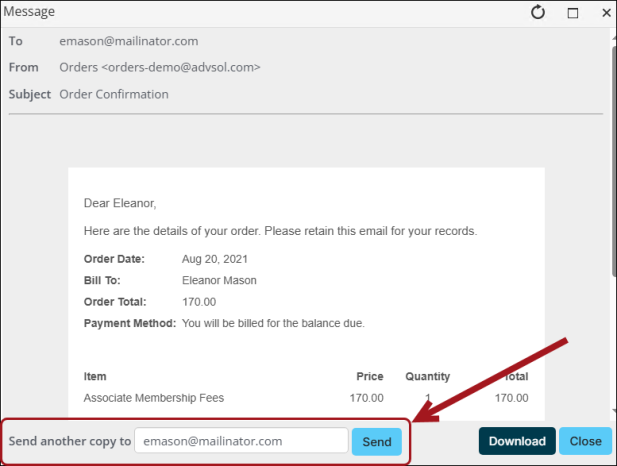
Task: Click the refresh icon in the Message title bar
Action: coord(538,13)
